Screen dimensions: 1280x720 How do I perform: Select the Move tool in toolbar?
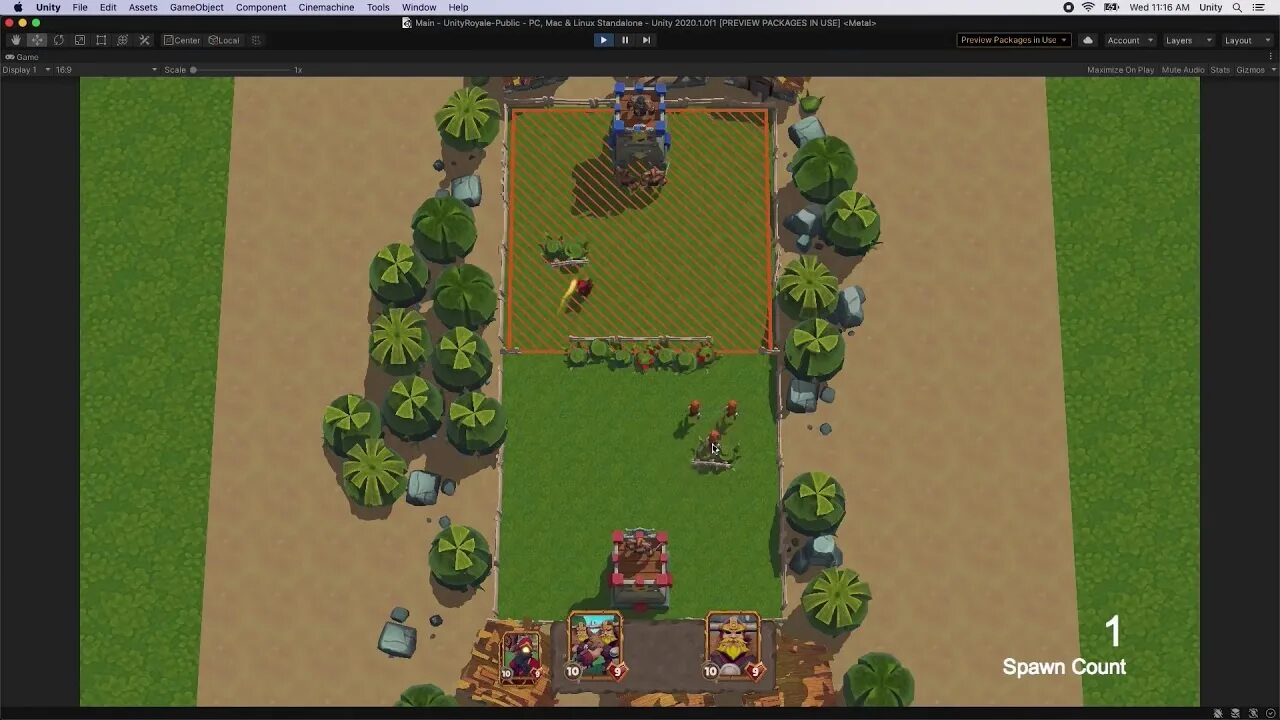pyautogui.click(x=37, y=40)
